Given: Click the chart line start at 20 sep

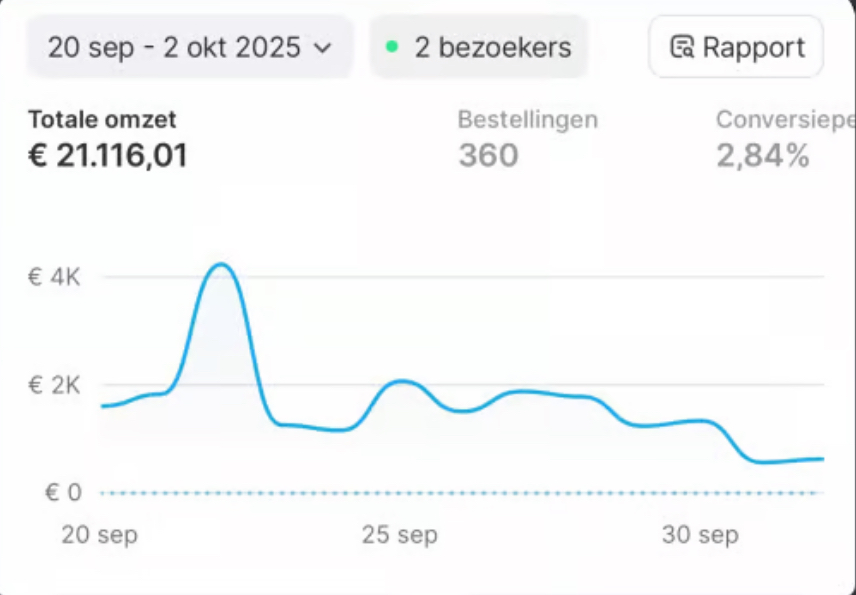Looking at the screenshot, I should [x=104, y=406].
